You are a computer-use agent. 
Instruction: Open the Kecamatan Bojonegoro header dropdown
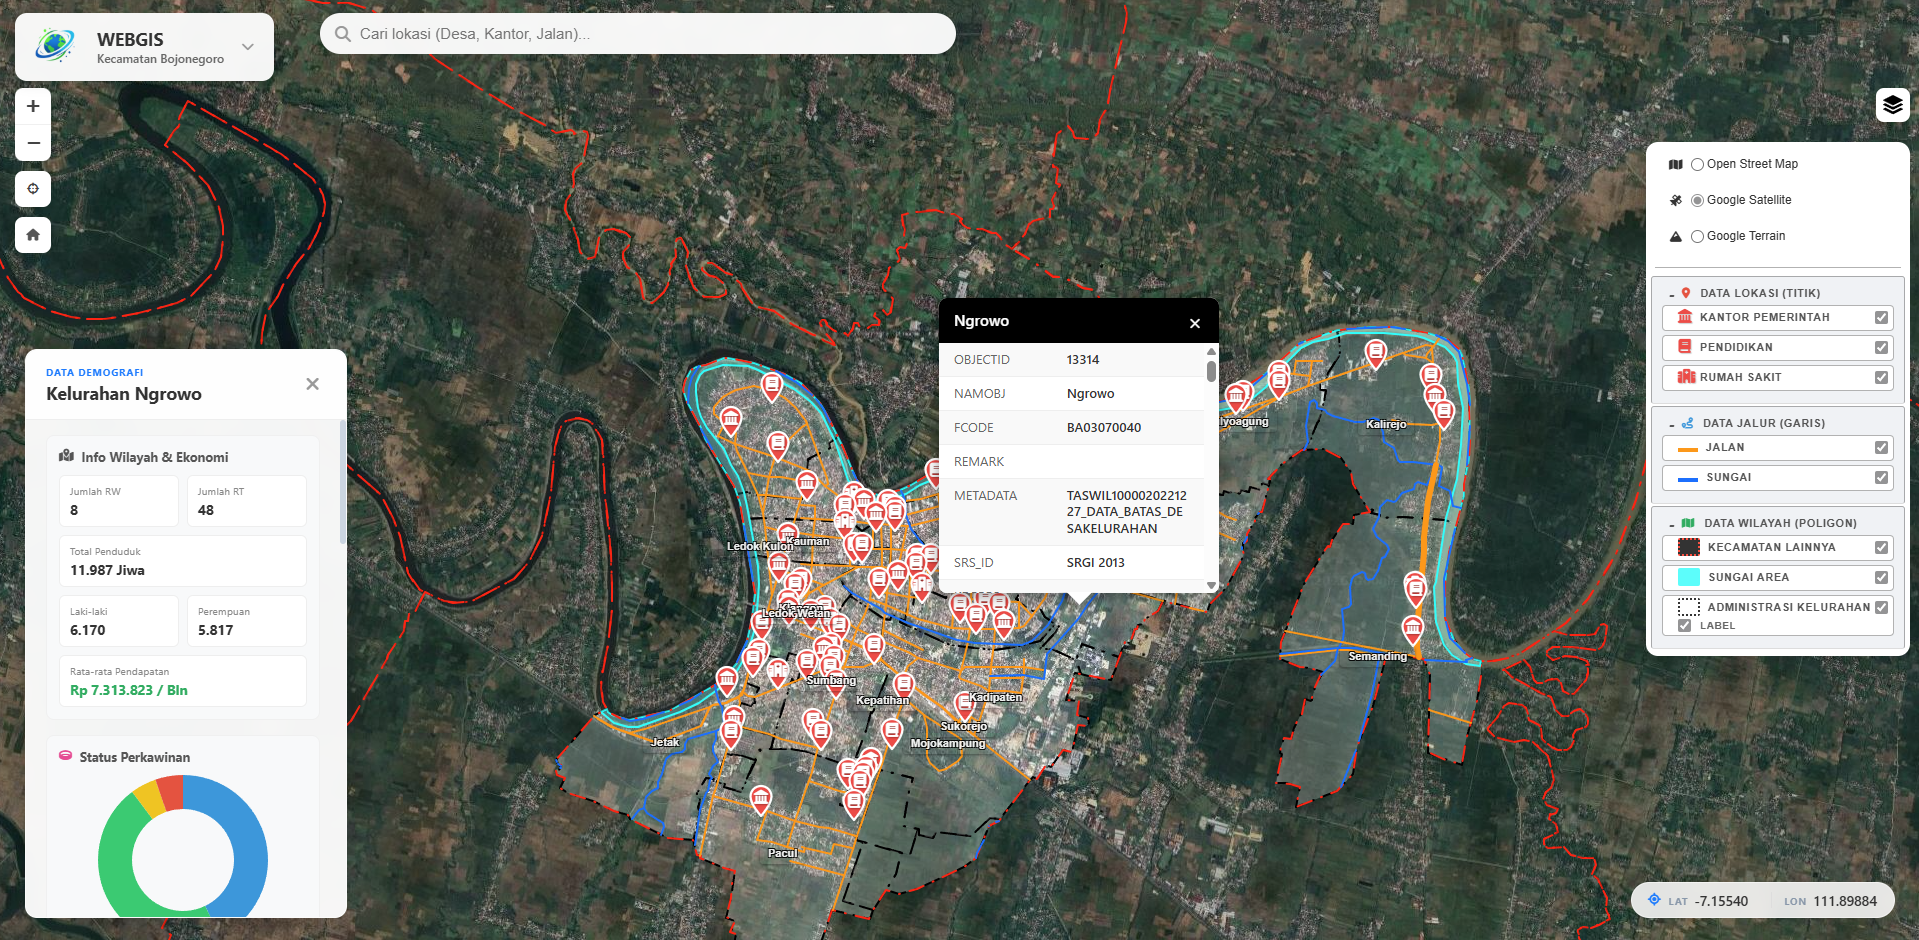pos(247,46)
